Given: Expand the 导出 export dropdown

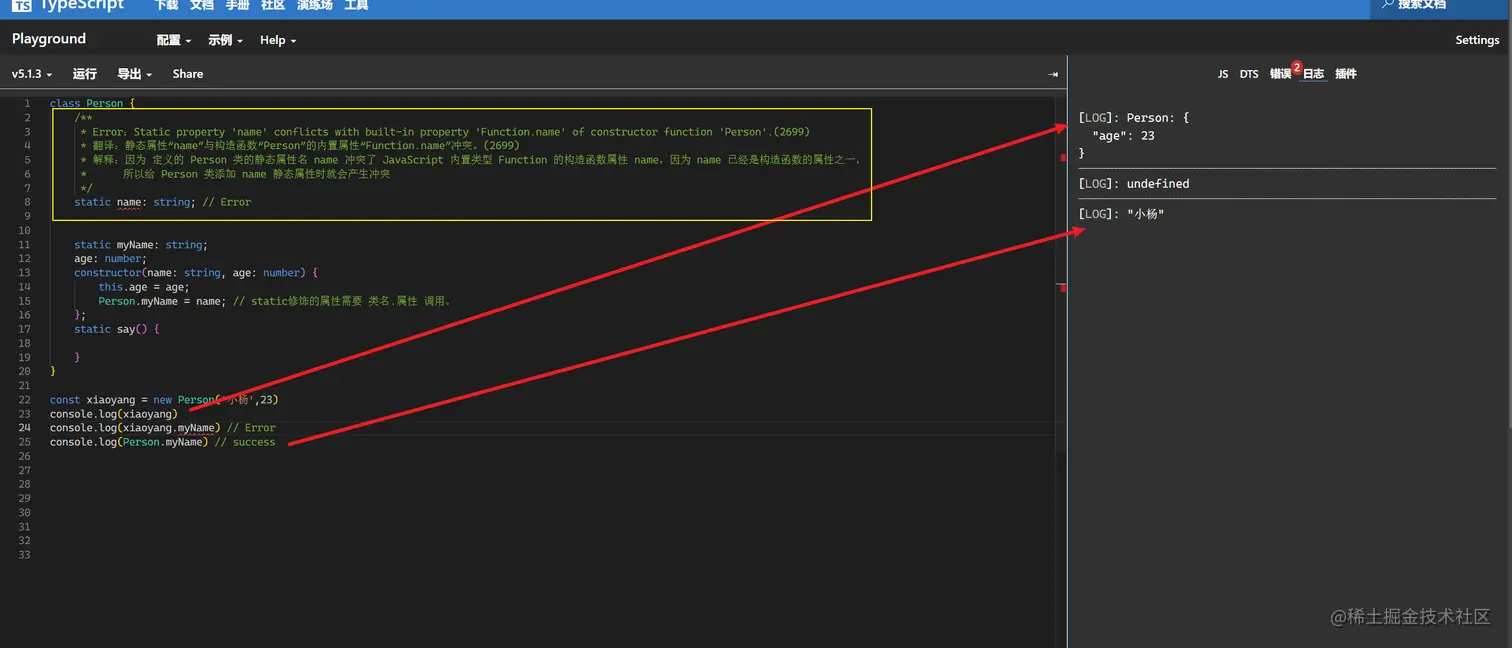Looking at the screenshot, I should (134, 74).
